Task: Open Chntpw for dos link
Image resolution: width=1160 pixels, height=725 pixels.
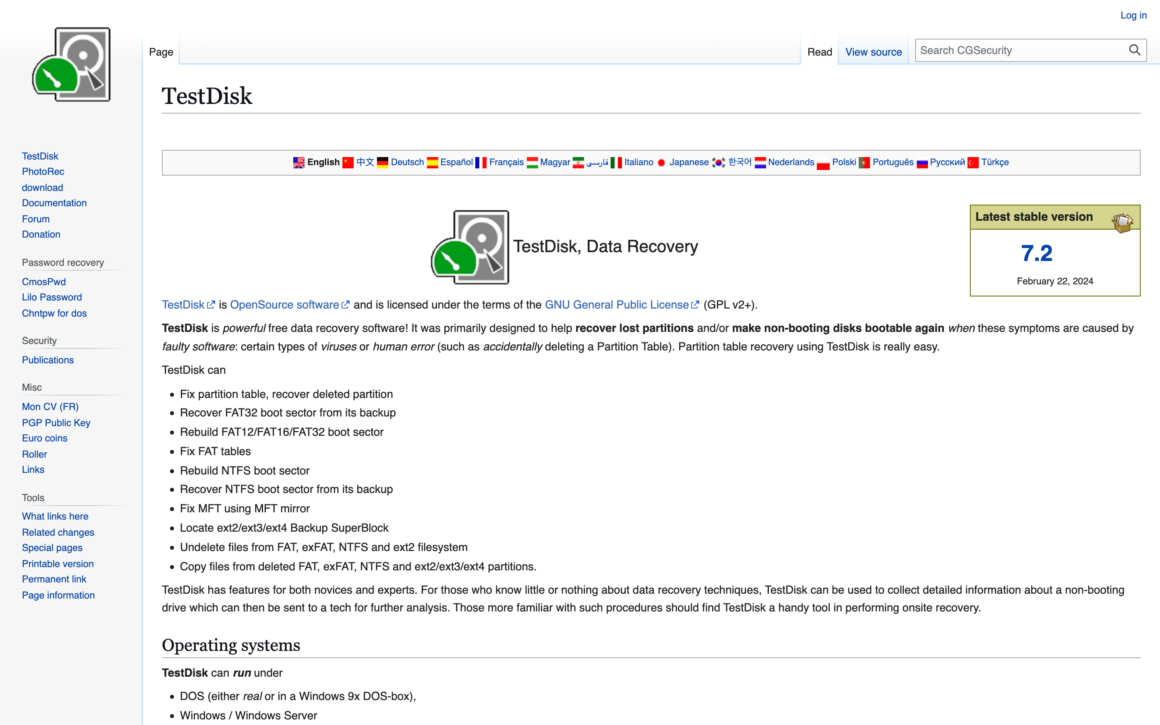Action: 54,314
